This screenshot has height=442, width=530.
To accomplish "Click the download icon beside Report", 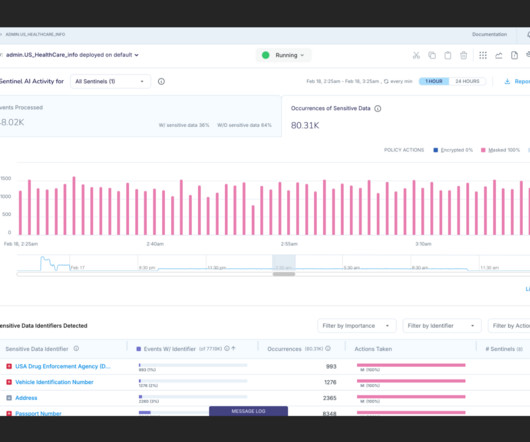I will pyautogui.click(x=507, y=81).
